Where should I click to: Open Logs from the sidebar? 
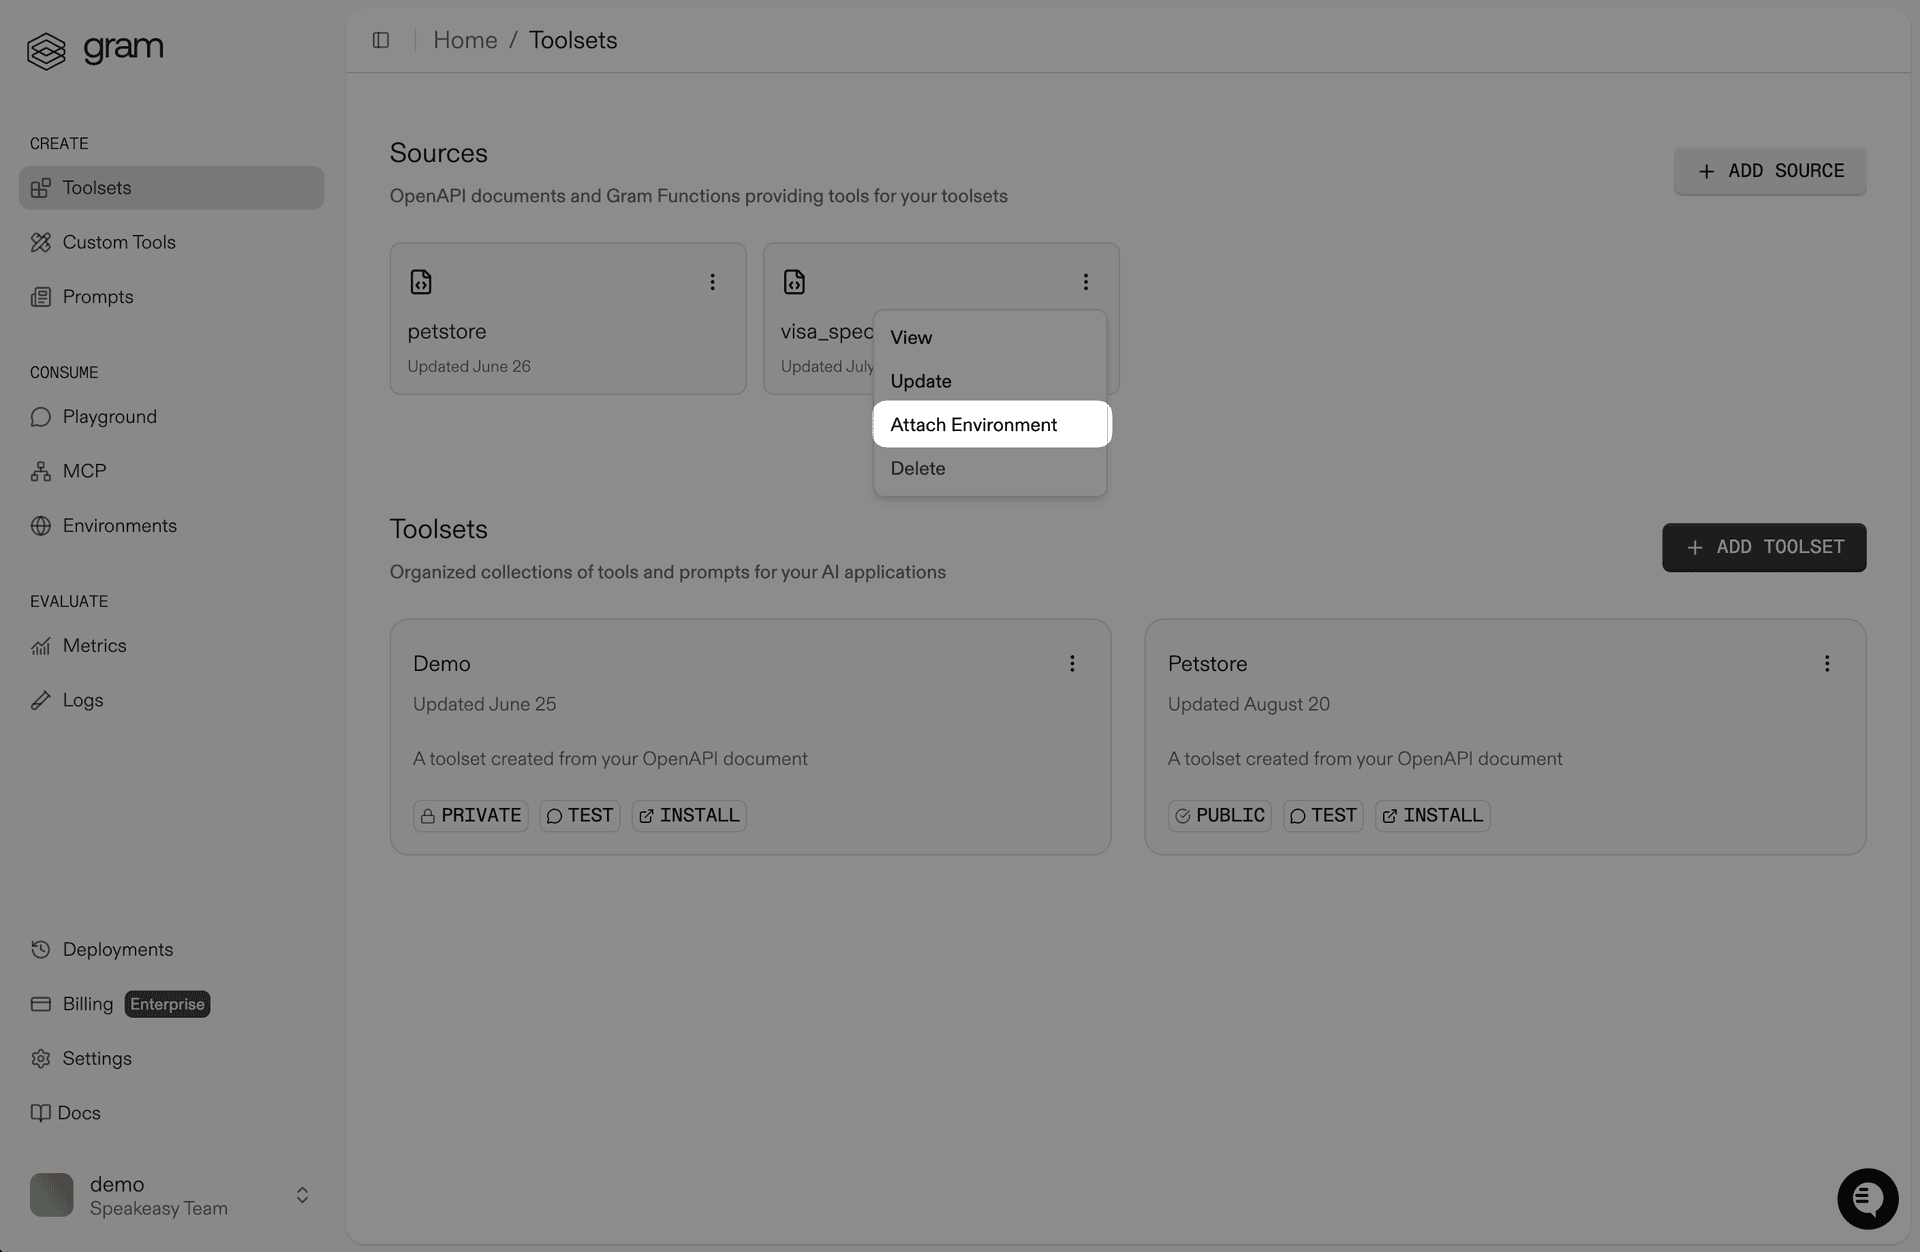pos(83,700)
